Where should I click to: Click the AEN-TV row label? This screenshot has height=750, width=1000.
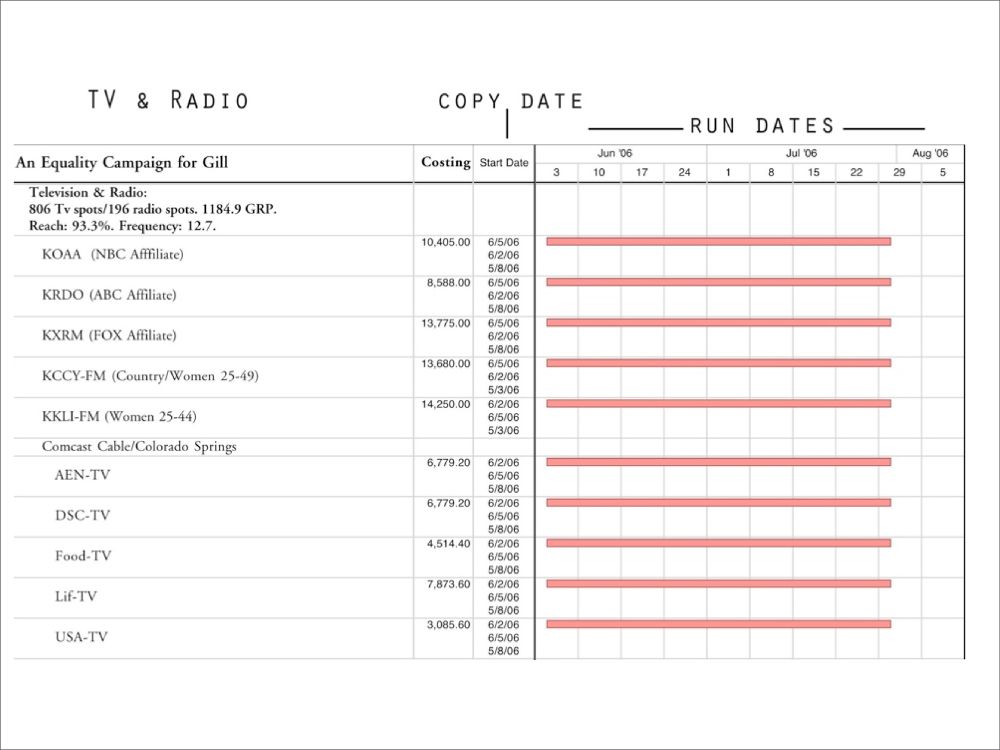pos(82,475)
